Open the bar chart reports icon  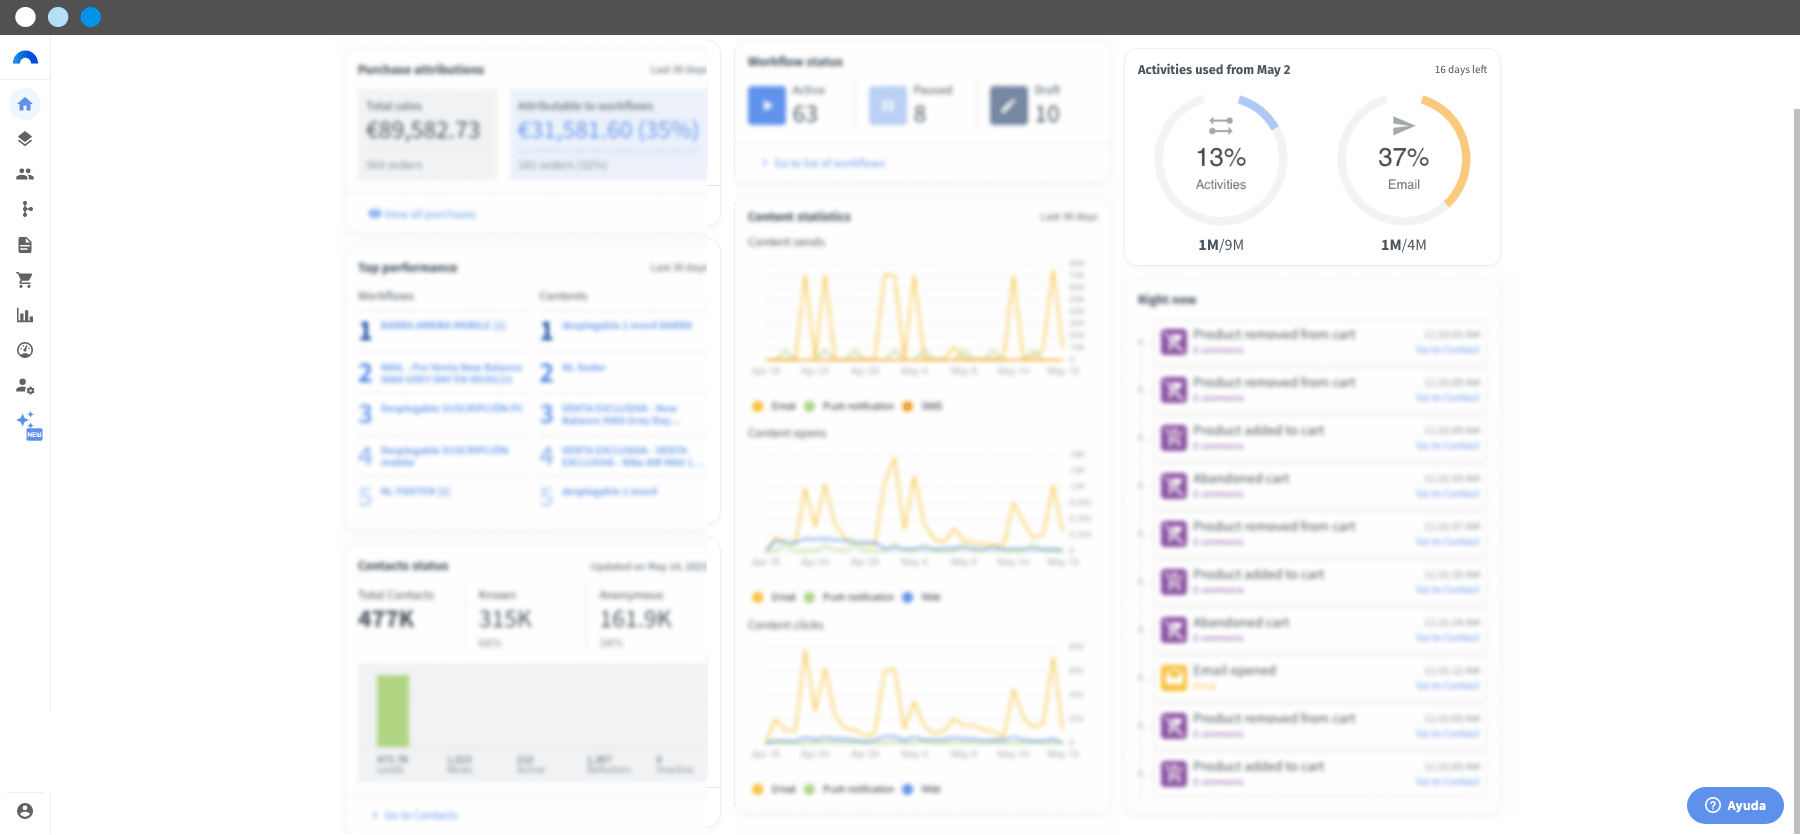[x=25, y=315]
